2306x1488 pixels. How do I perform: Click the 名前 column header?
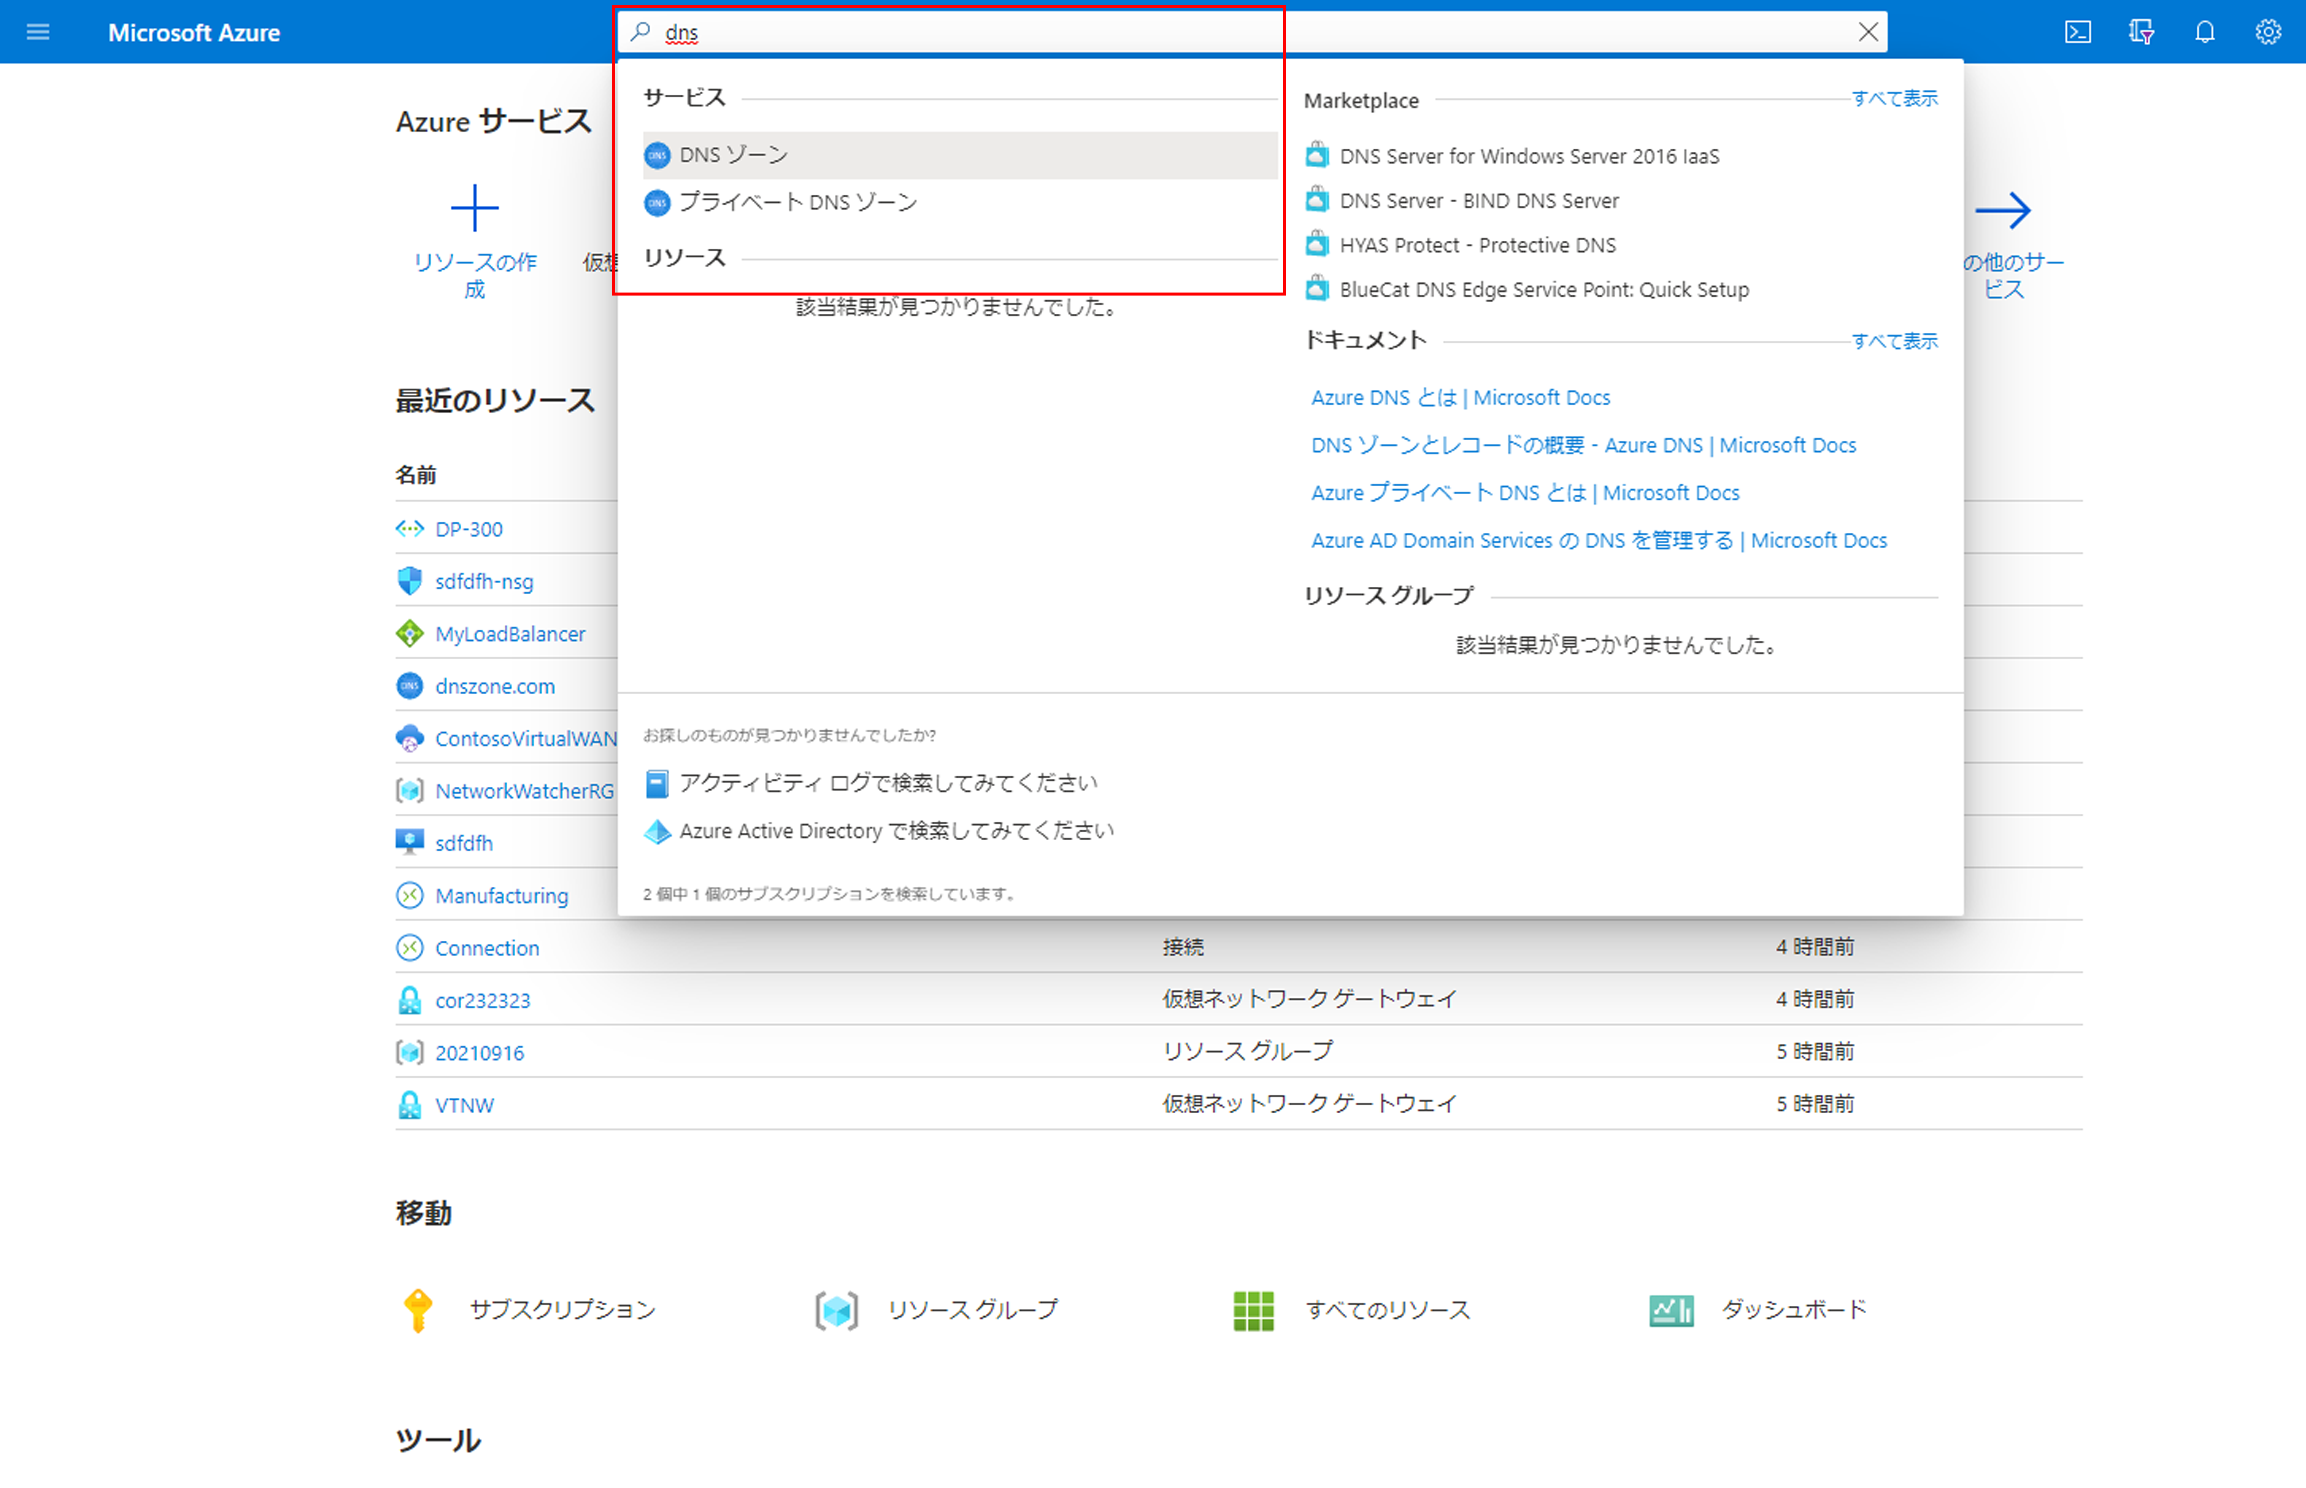[416, 475]
